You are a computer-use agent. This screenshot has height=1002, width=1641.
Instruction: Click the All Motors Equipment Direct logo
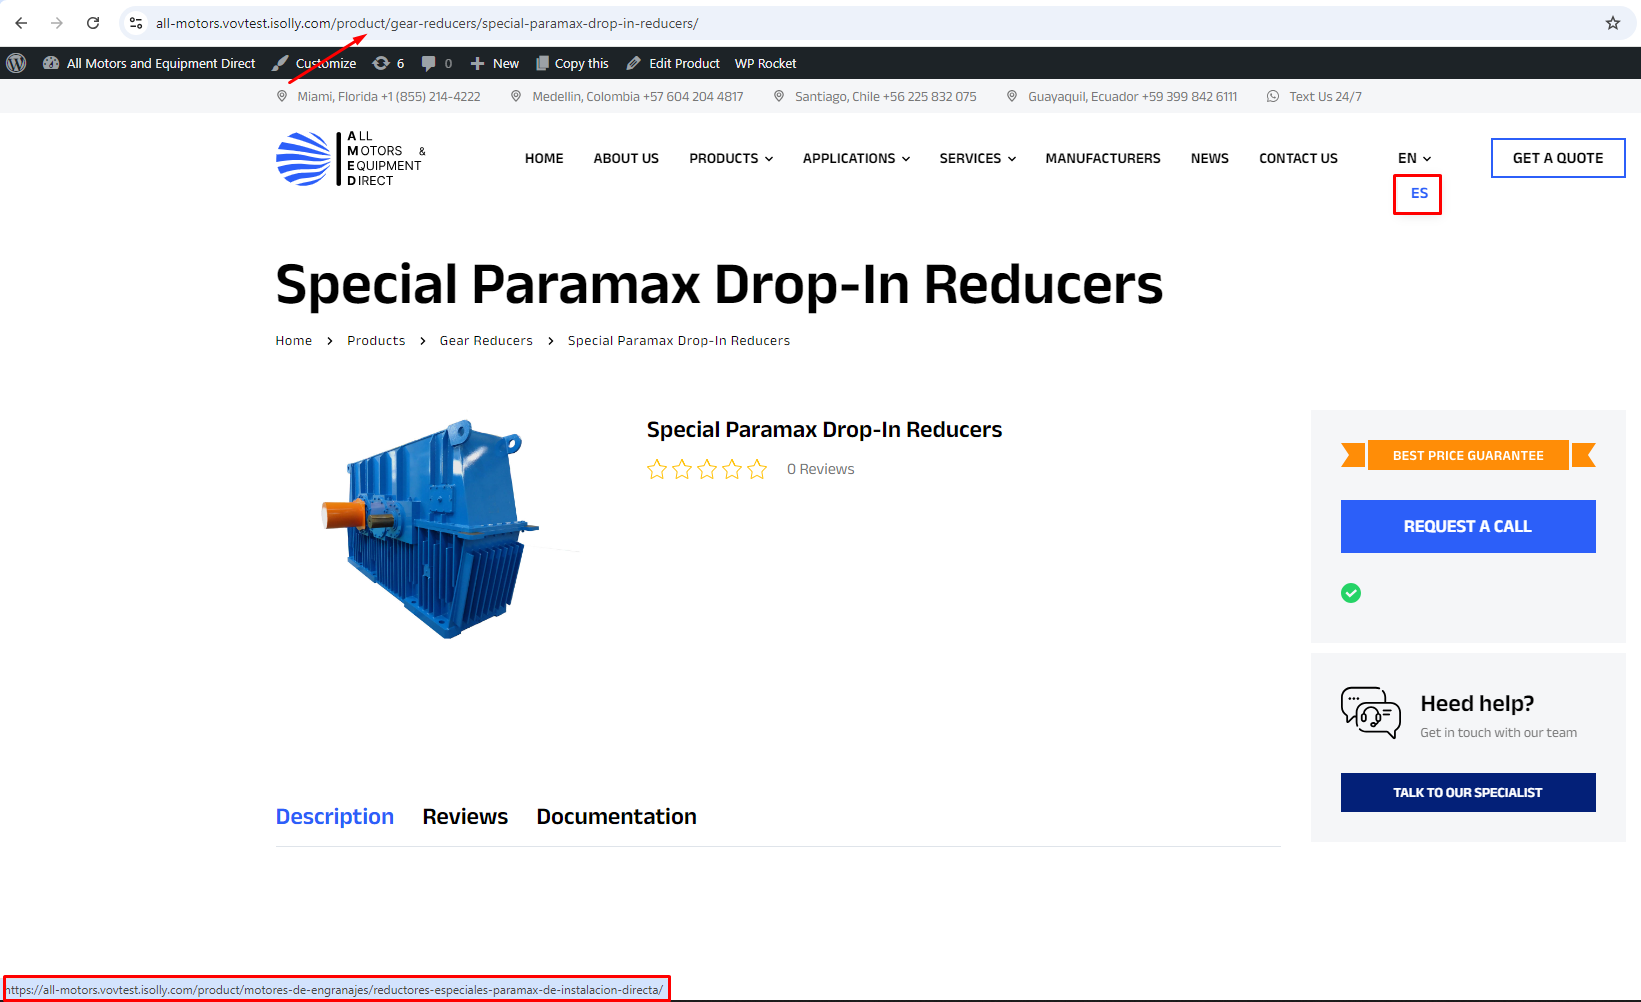(351, 158)
